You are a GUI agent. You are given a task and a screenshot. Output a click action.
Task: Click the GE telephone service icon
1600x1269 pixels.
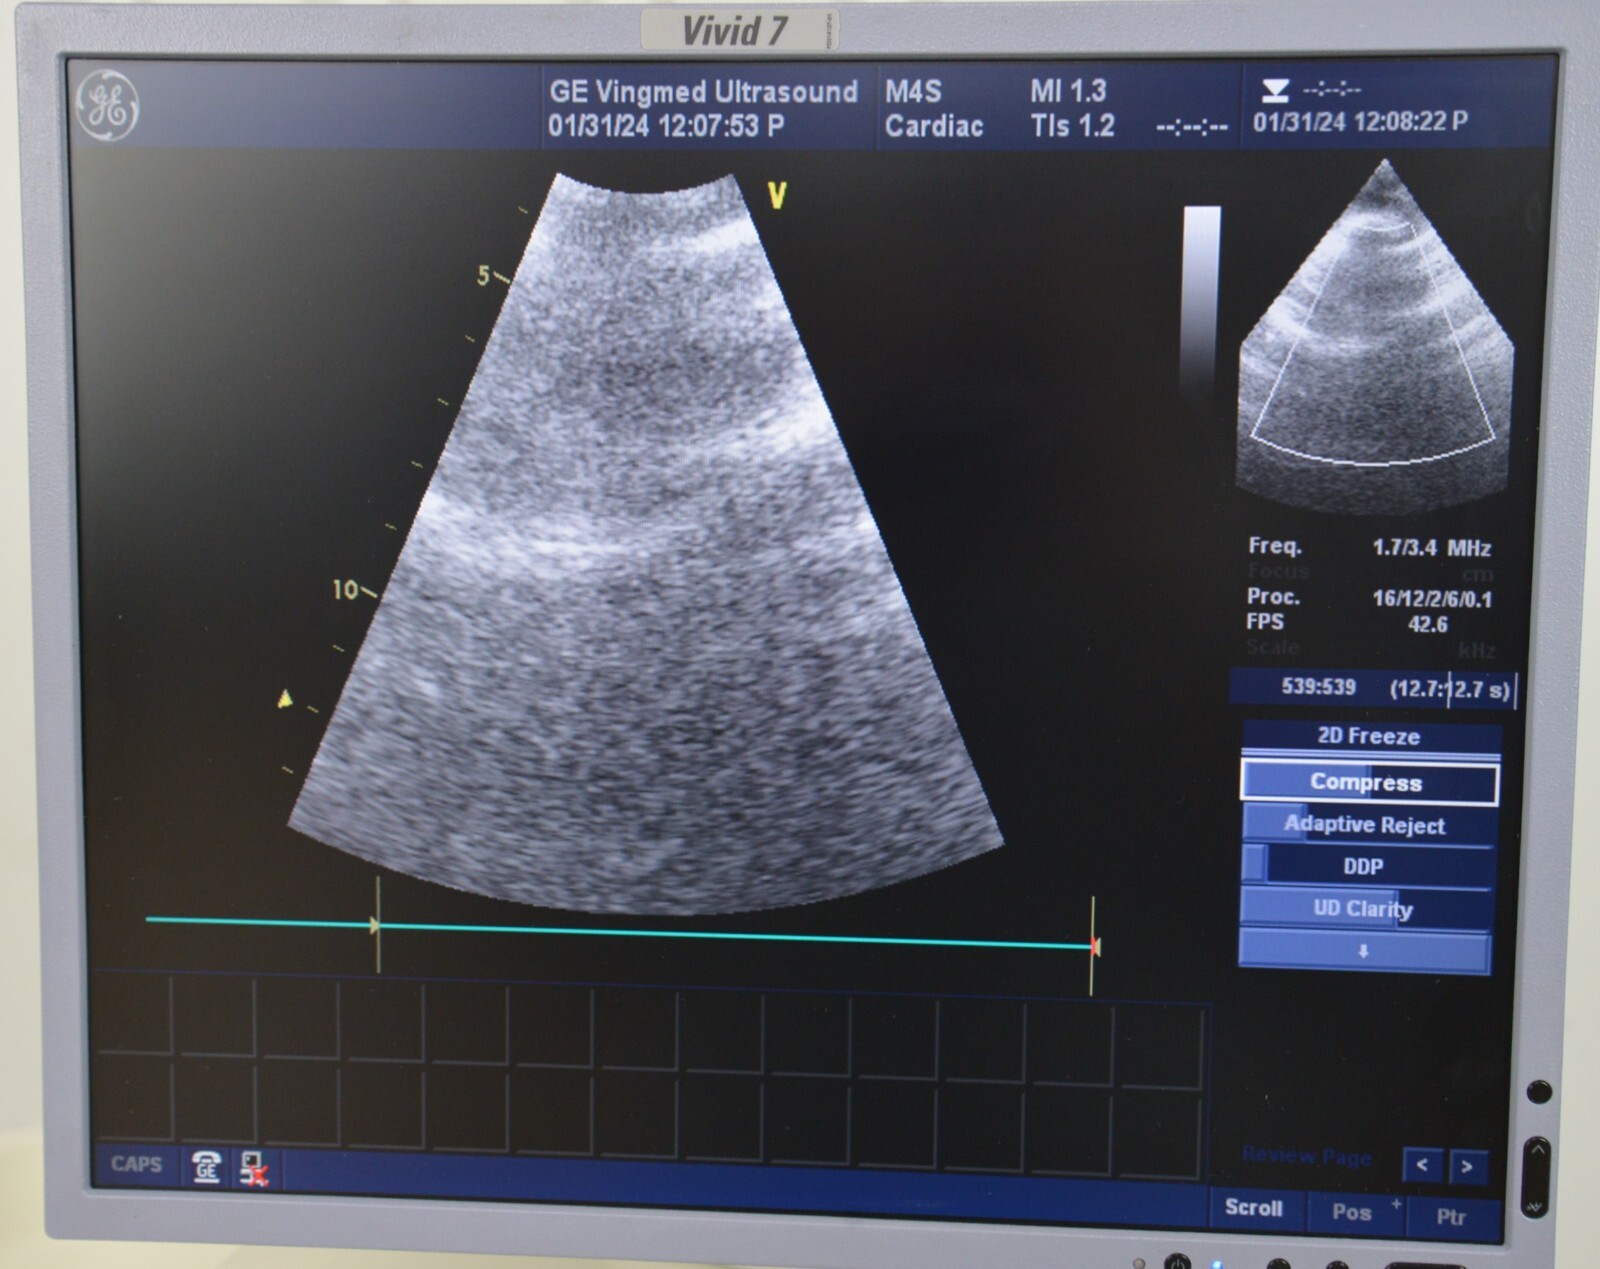206,1166
